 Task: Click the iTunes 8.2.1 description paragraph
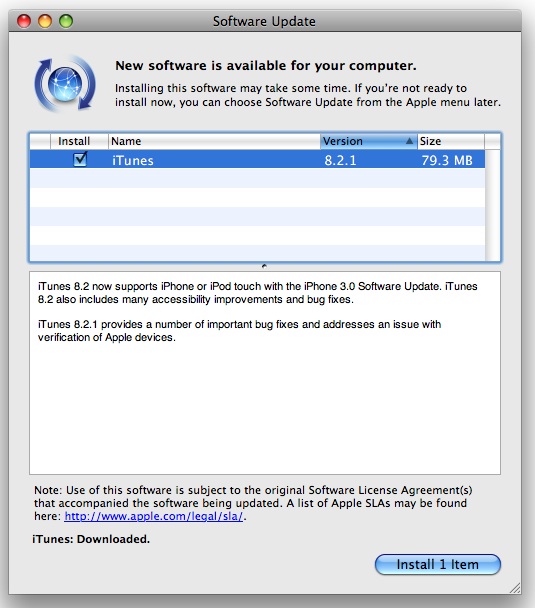tap(239, 330)
